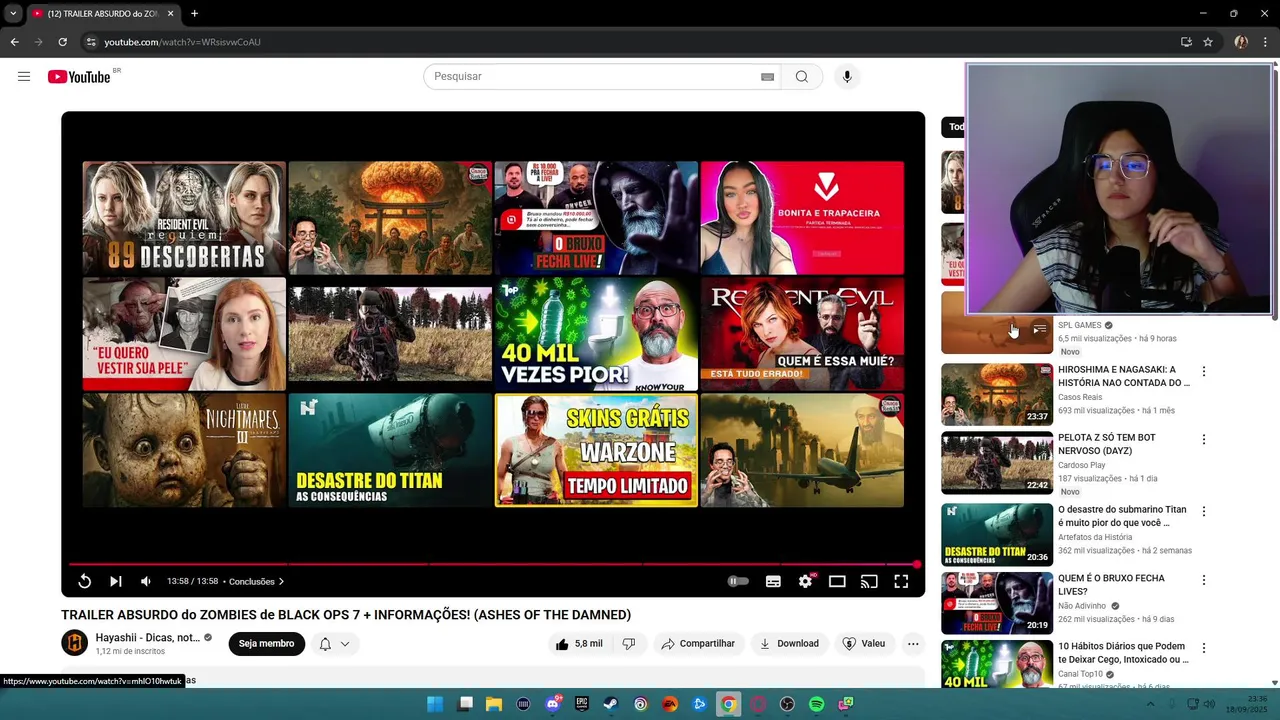Dislike the video

coord(628,644)
